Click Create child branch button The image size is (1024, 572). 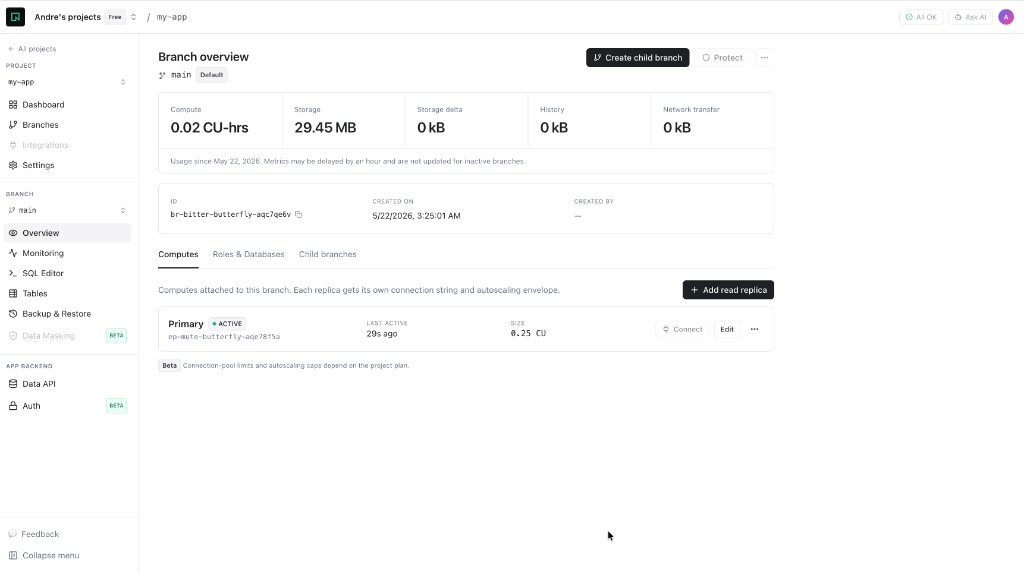(x=637, y=57)
